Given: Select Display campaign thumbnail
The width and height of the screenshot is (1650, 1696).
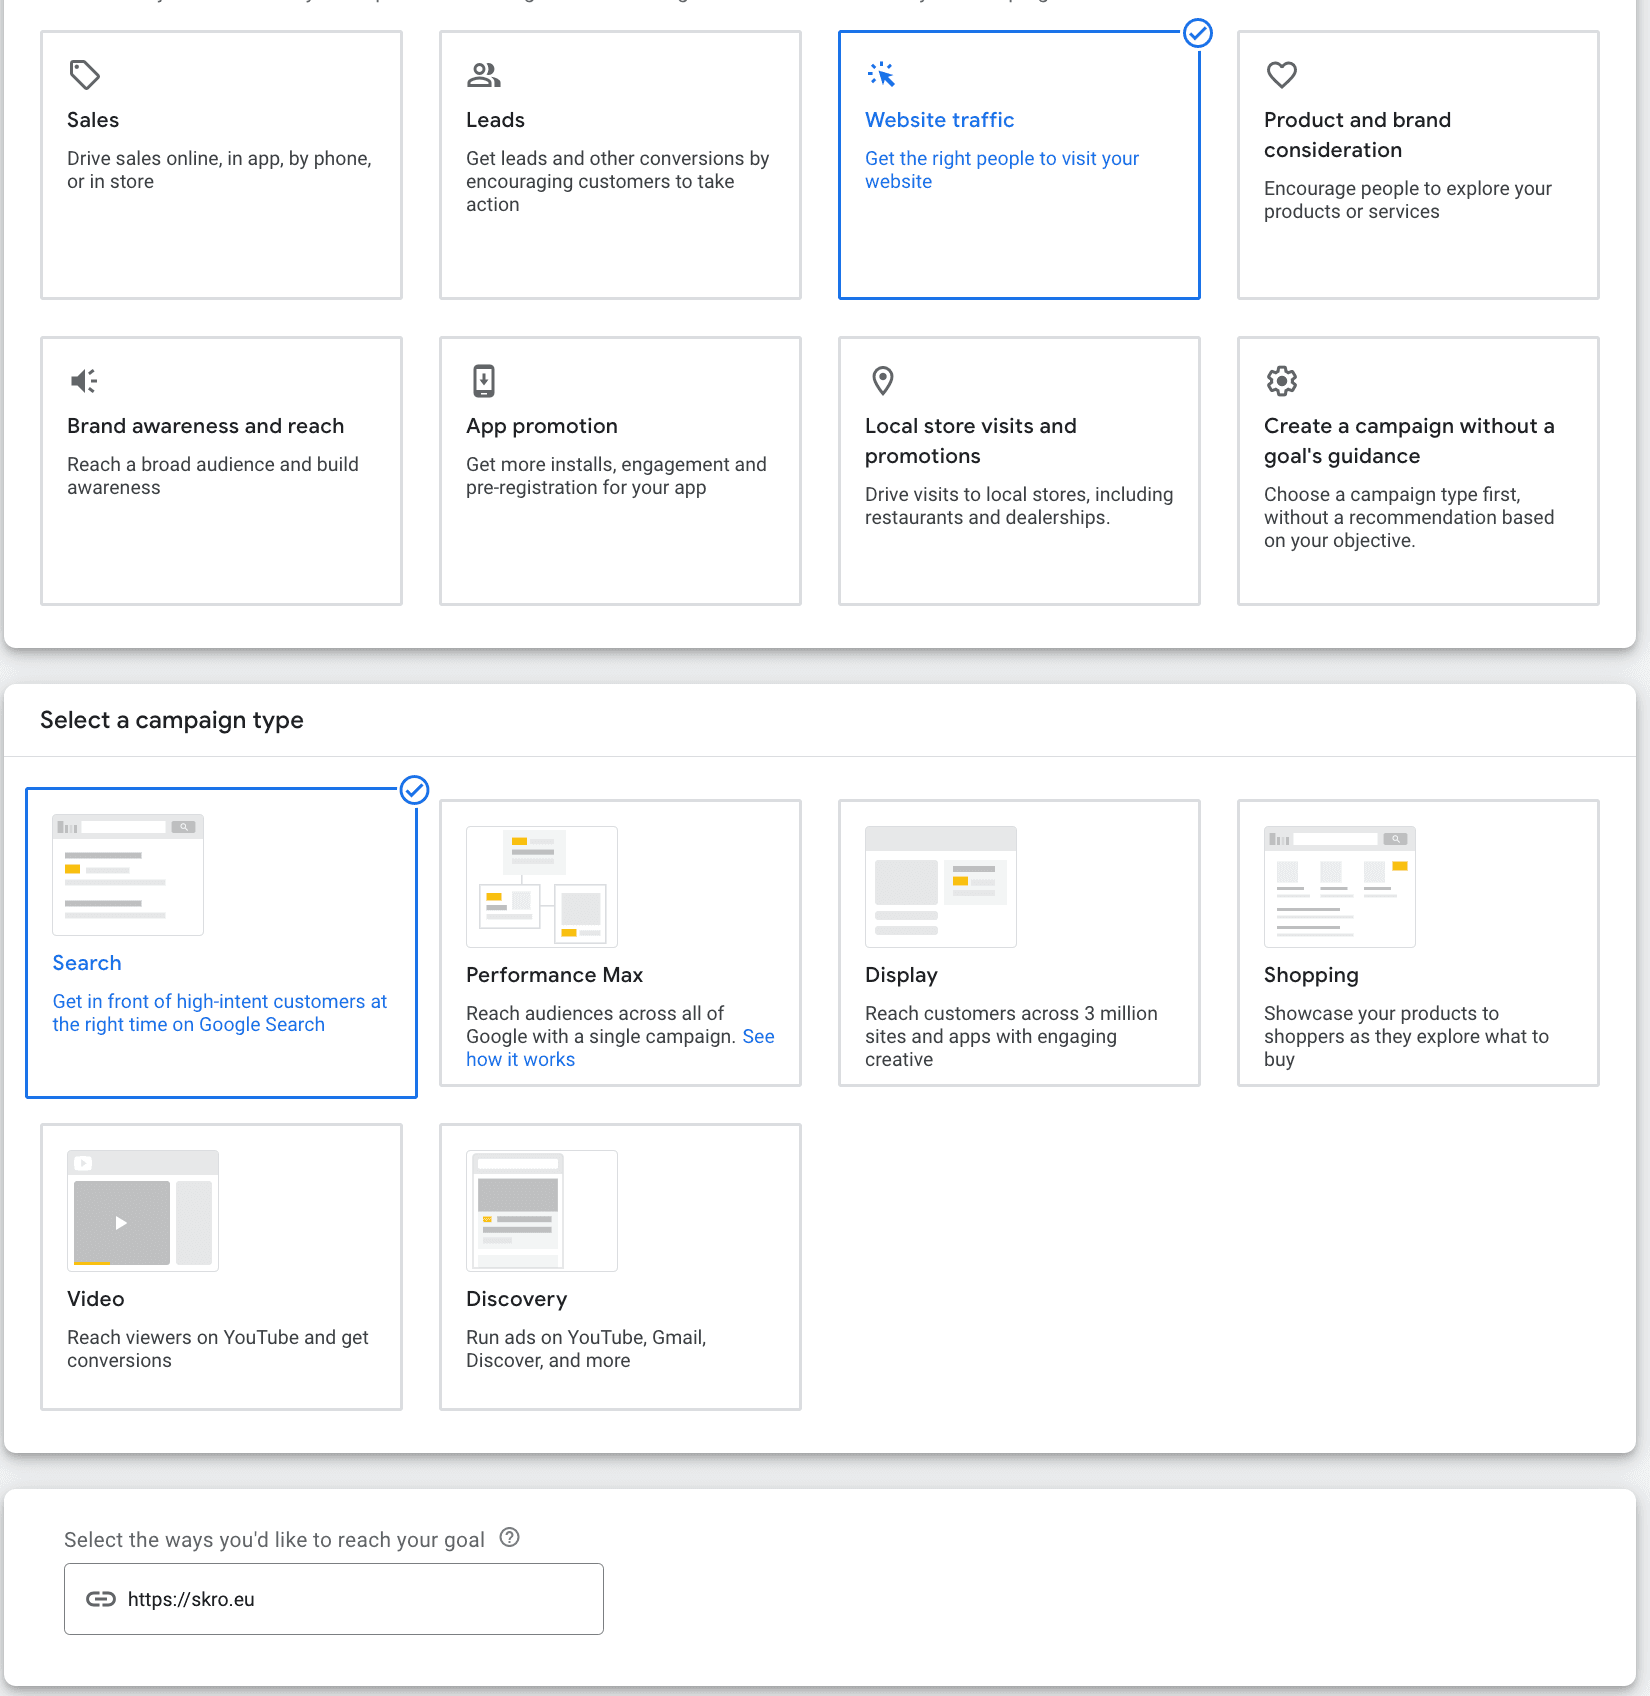Looking at the screenshot, I should tap(940, 887).
